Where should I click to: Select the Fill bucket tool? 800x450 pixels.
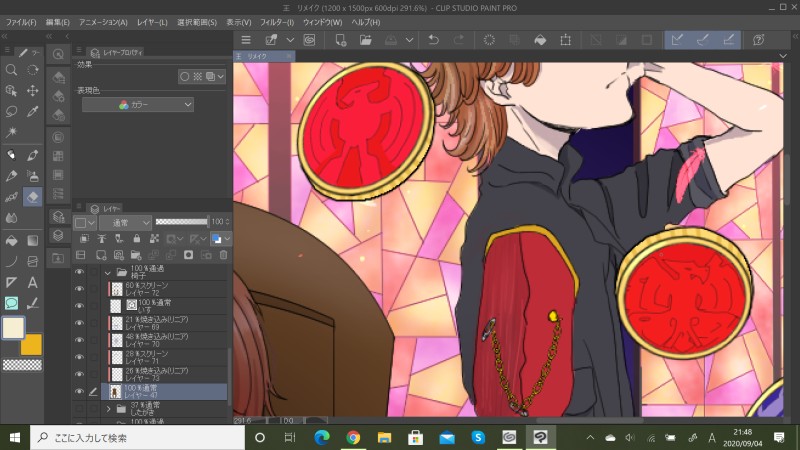(11, 240)
